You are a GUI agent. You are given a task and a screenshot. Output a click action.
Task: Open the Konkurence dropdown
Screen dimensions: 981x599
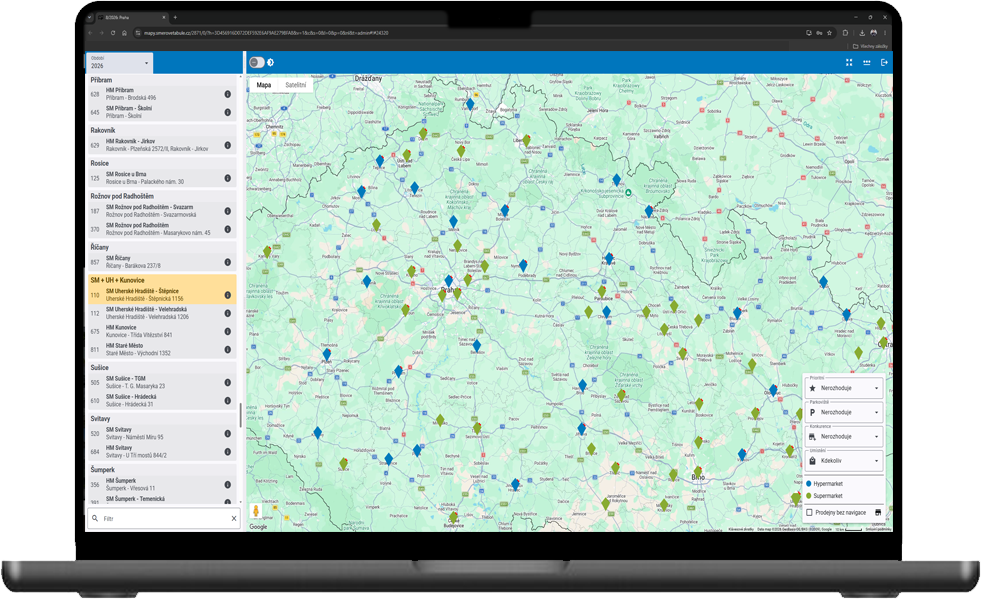coord(845,436)
